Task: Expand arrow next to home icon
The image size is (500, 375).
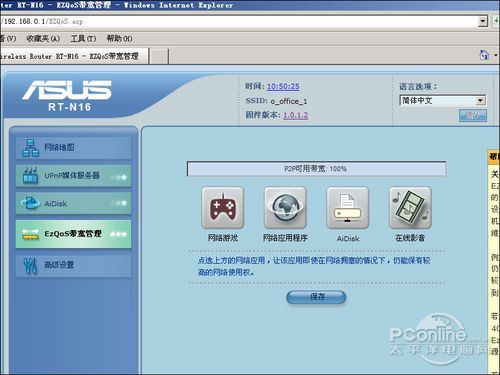Action: pyautogui.click(x=496, y=55)
